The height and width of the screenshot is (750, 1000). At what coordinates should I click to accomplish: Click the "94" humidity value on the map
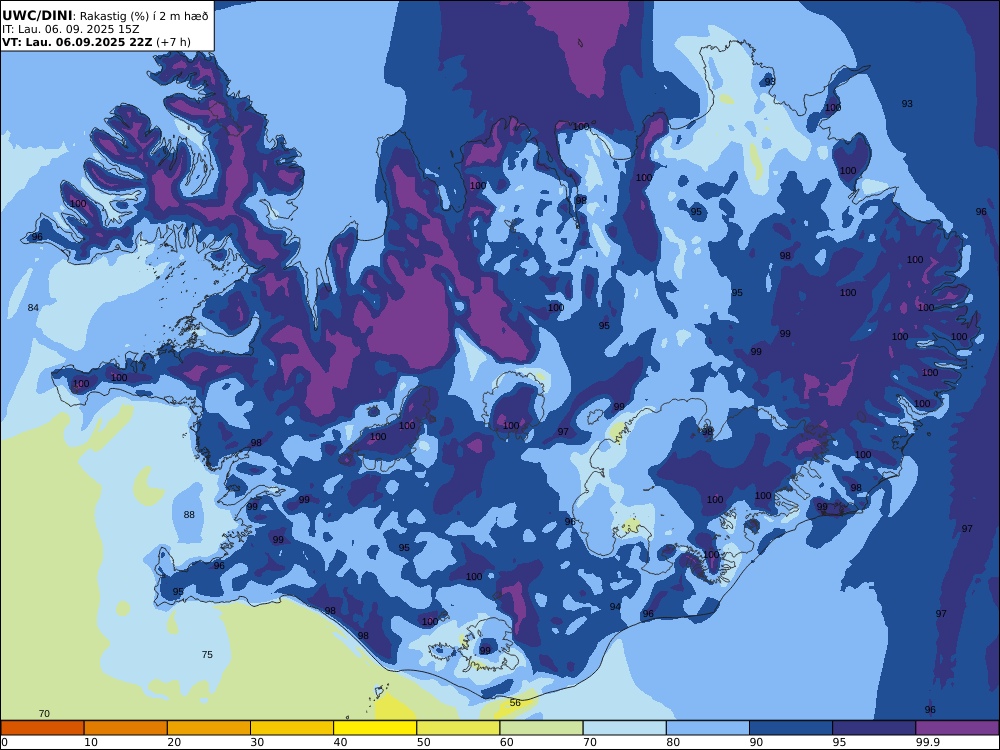click(x=615, y=607)
